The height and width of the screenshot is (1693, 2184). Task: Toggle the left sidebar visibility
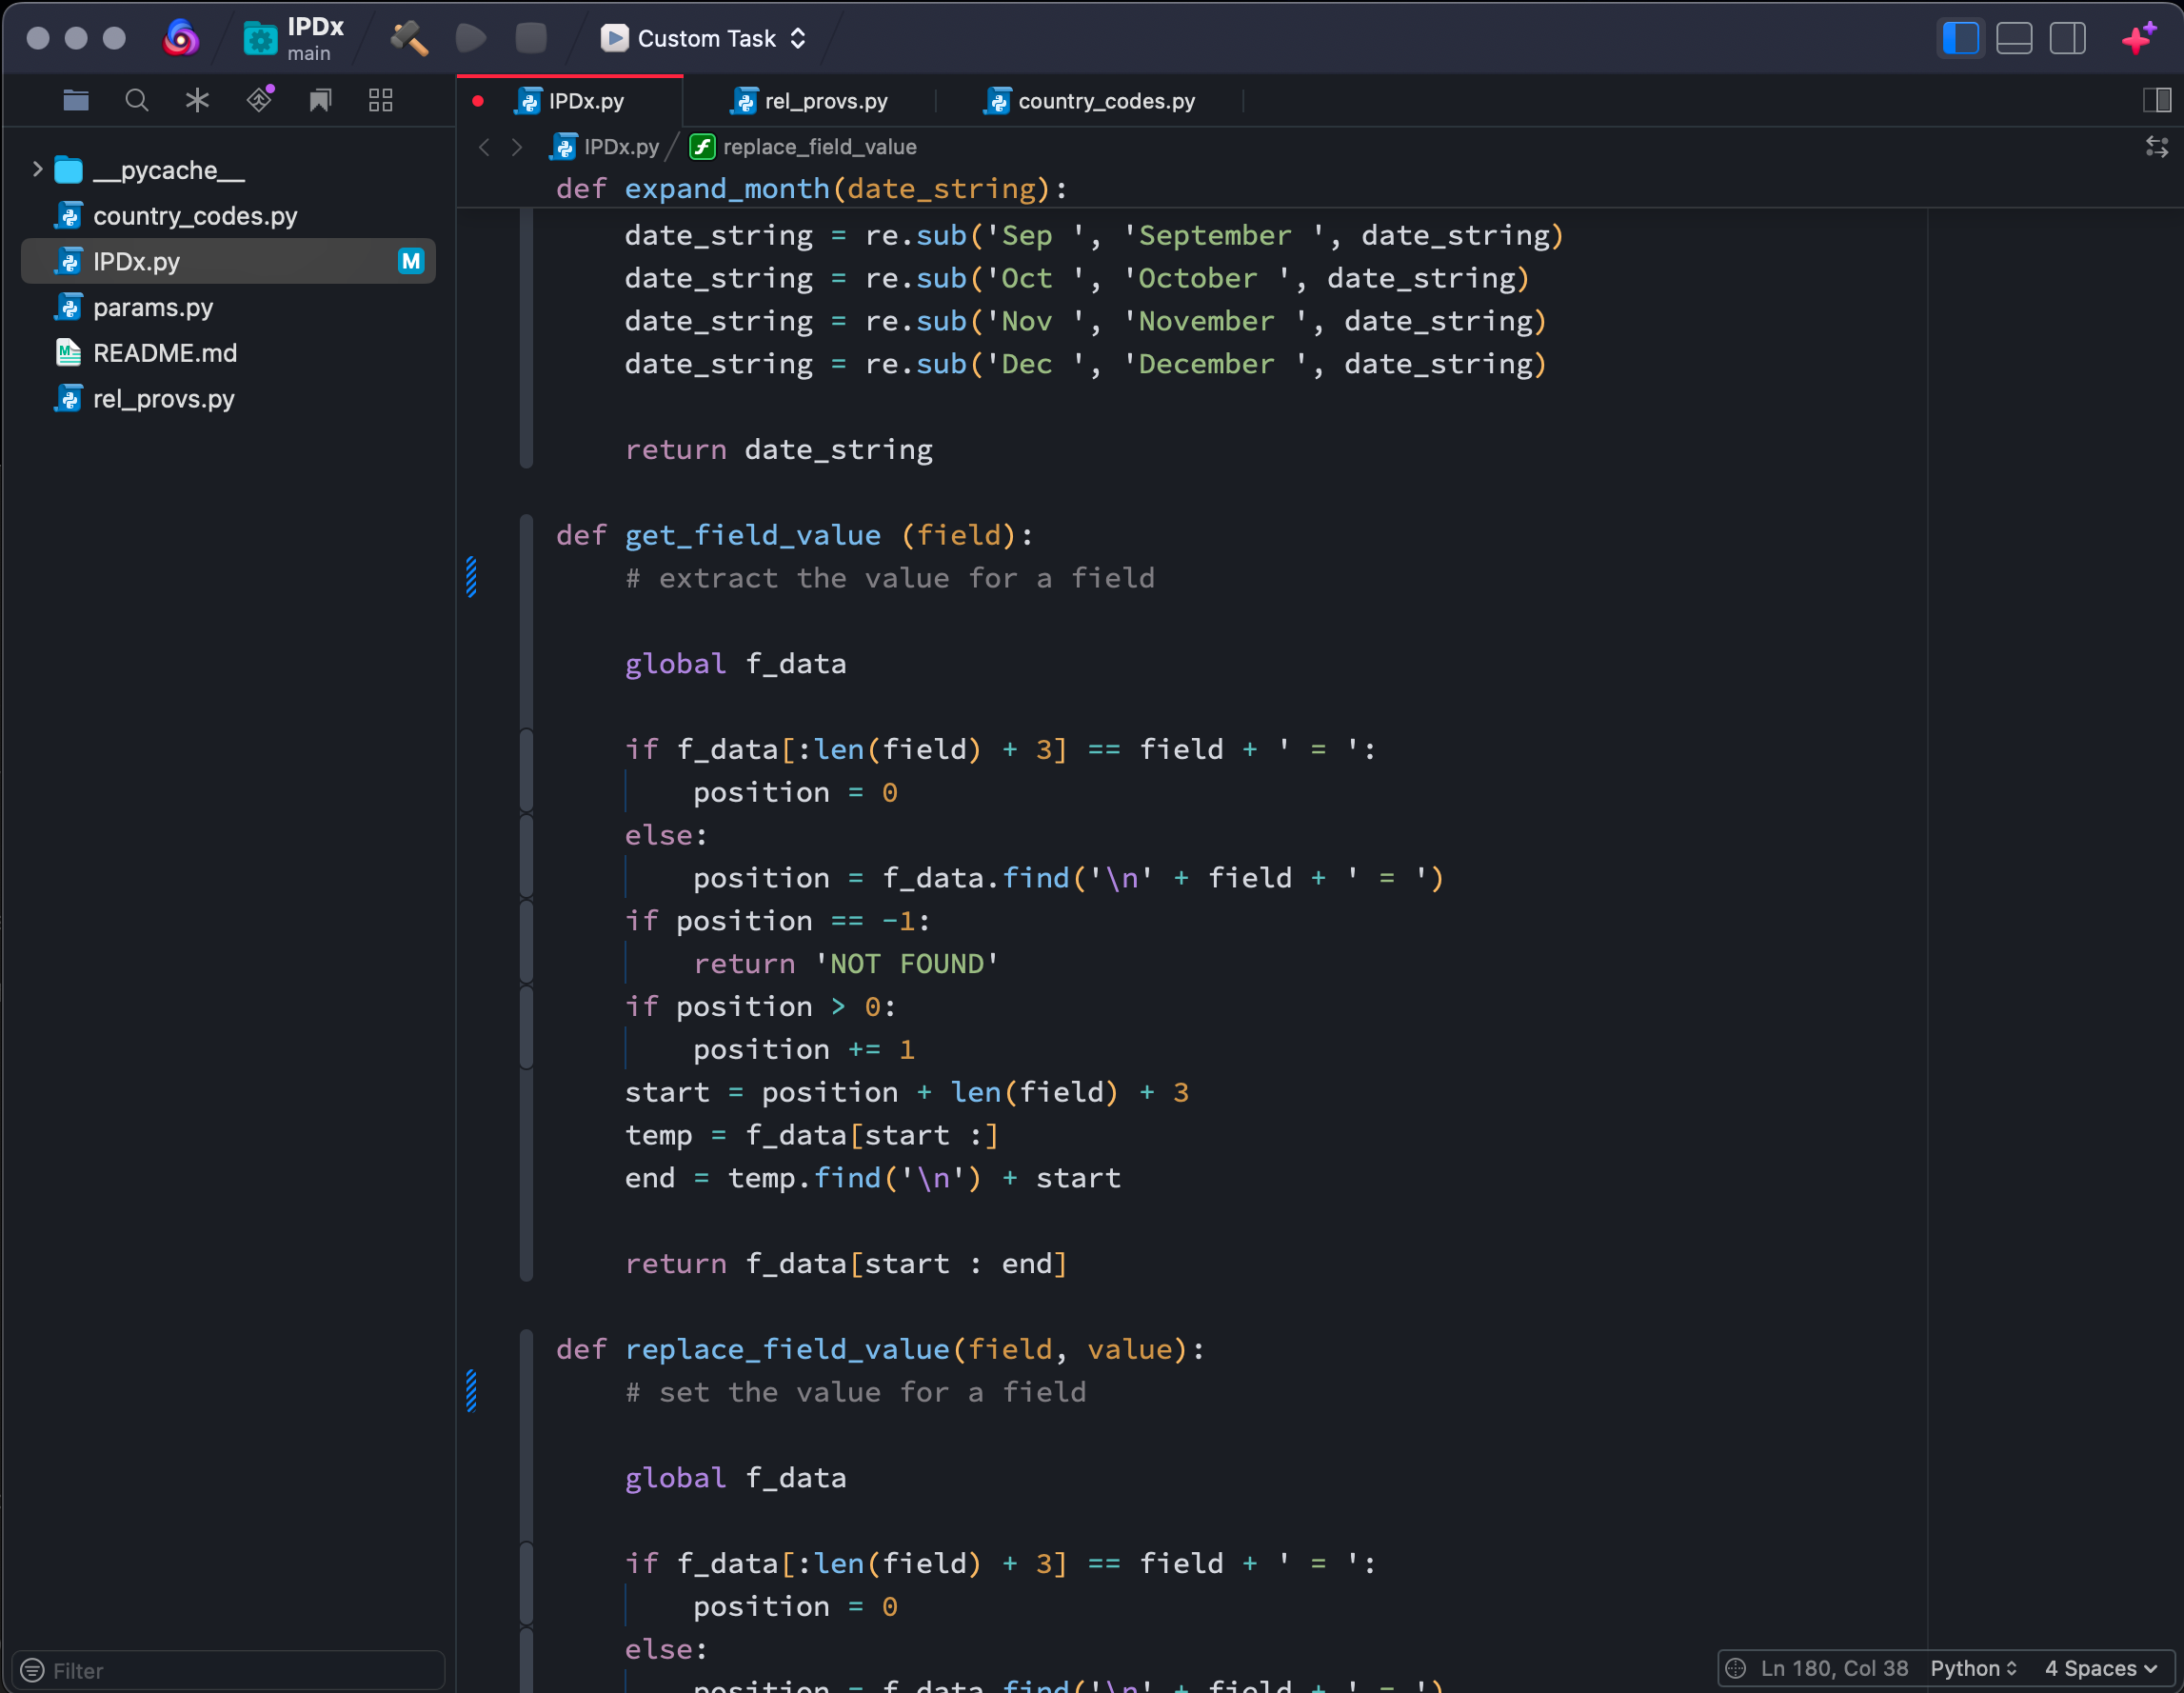1960,38
